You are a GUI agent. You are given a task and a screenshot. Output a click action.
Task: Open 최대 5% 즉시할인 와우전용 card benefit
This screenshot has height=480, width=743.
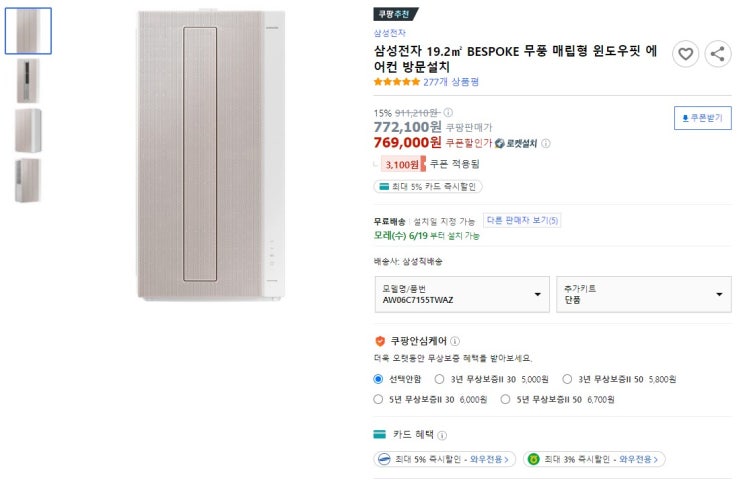point(445,460)
